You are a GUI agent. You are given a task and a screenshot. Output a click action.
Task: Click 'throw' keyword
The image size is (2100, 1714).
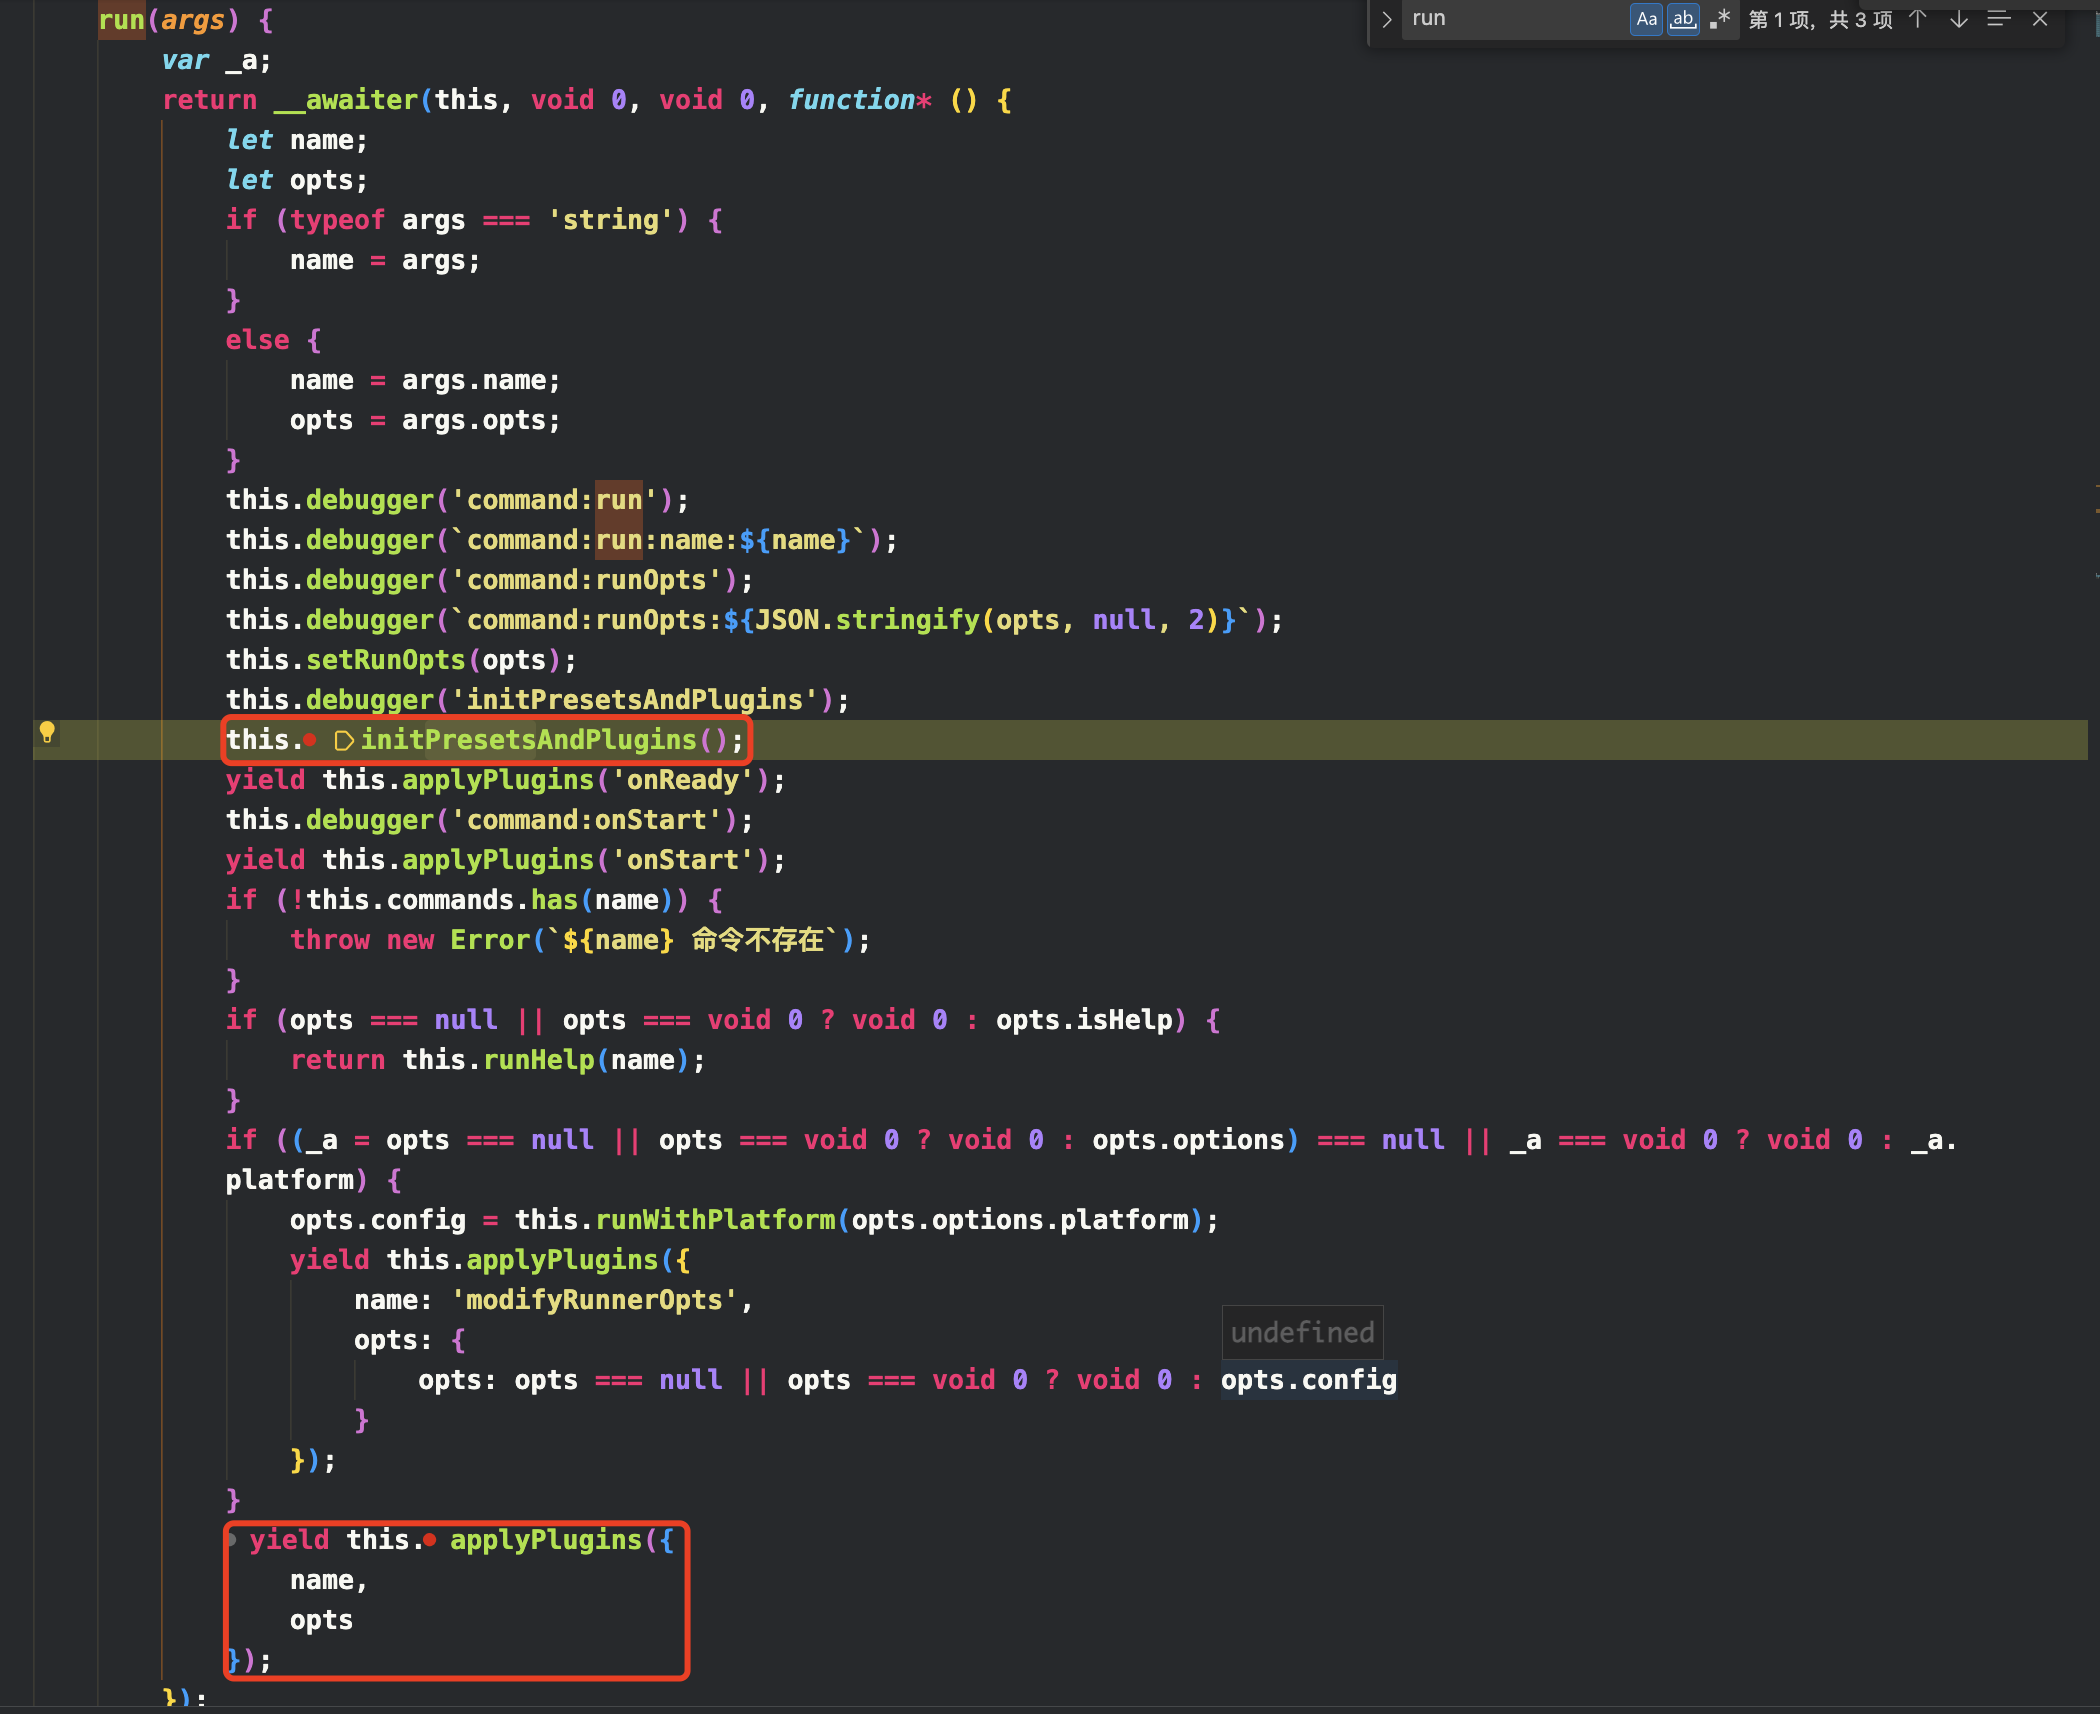(330, 940)
